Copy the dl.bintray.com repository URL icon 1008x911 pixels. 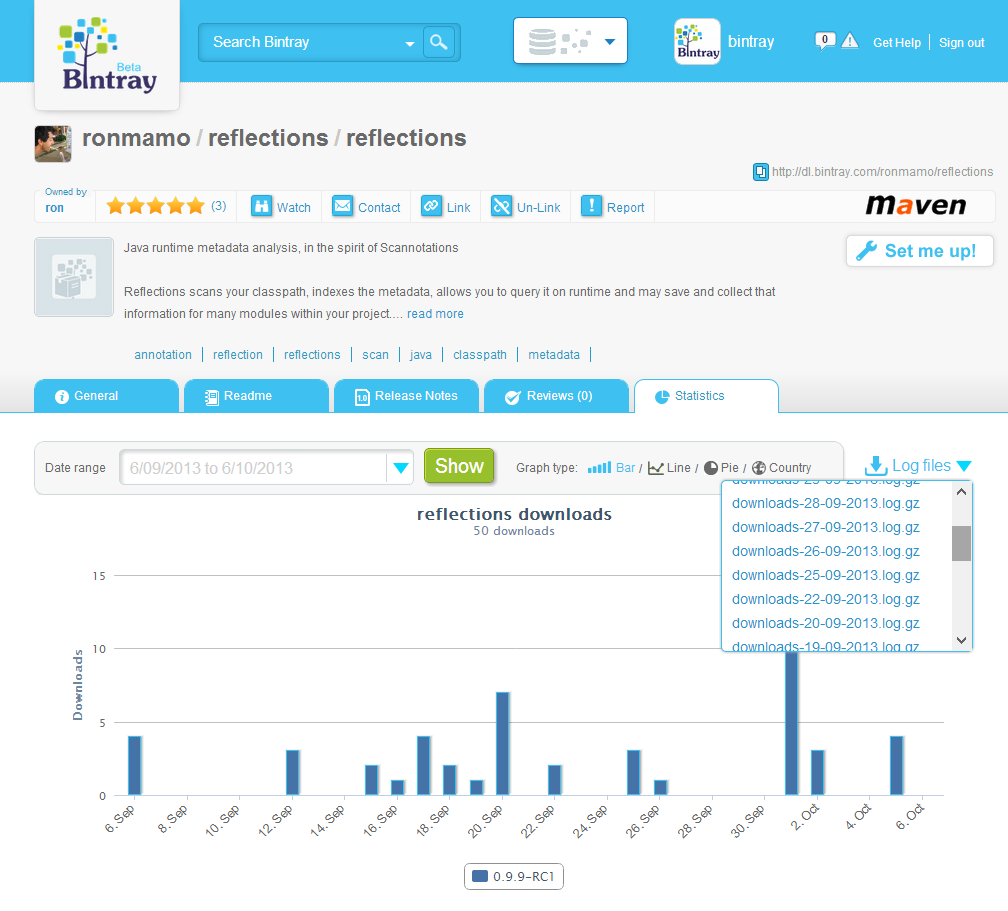[761, 172]
